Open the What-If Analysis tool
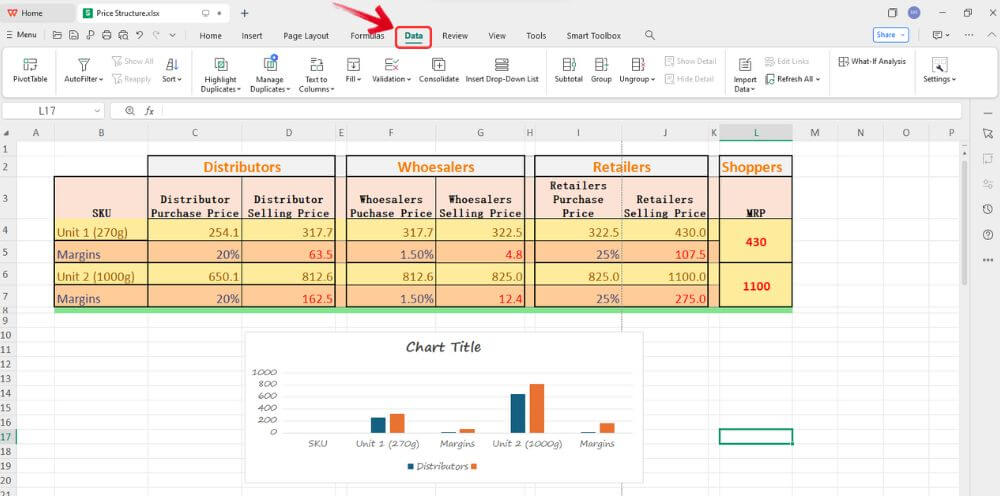Screen dimensions: 1000x496 (x=872, y=61)
